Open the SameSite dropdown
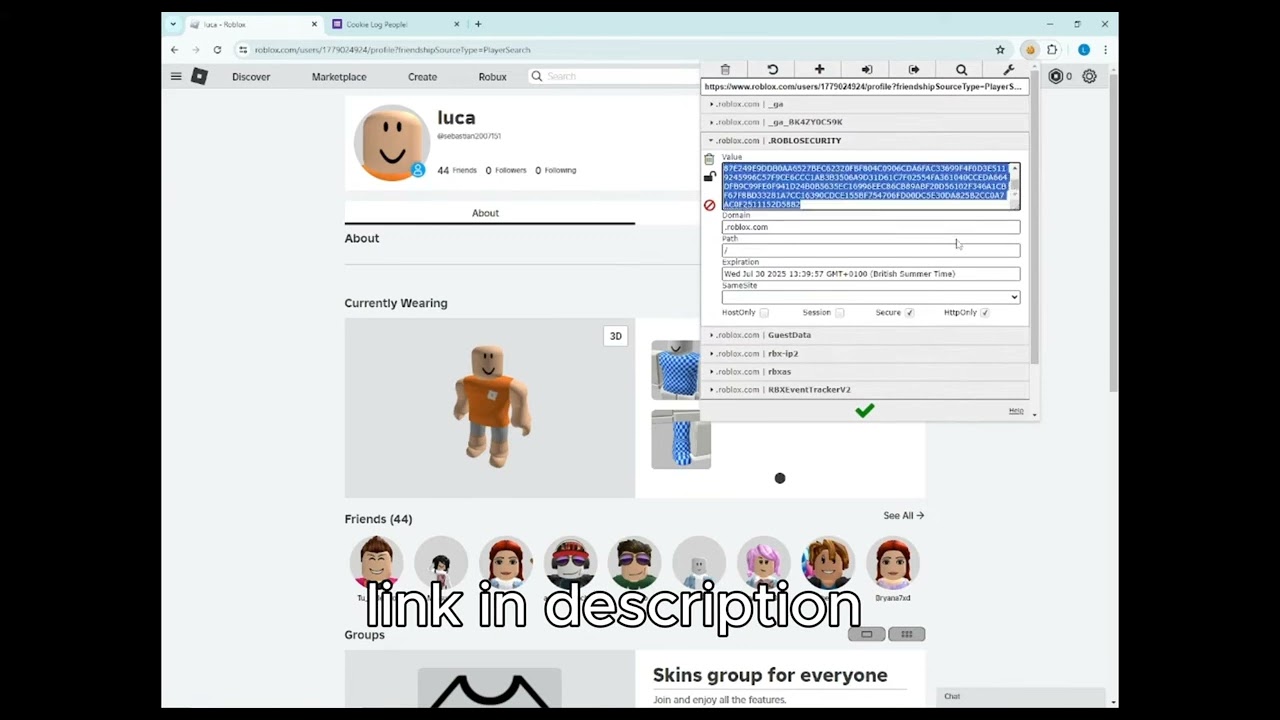 pos(871,297)
